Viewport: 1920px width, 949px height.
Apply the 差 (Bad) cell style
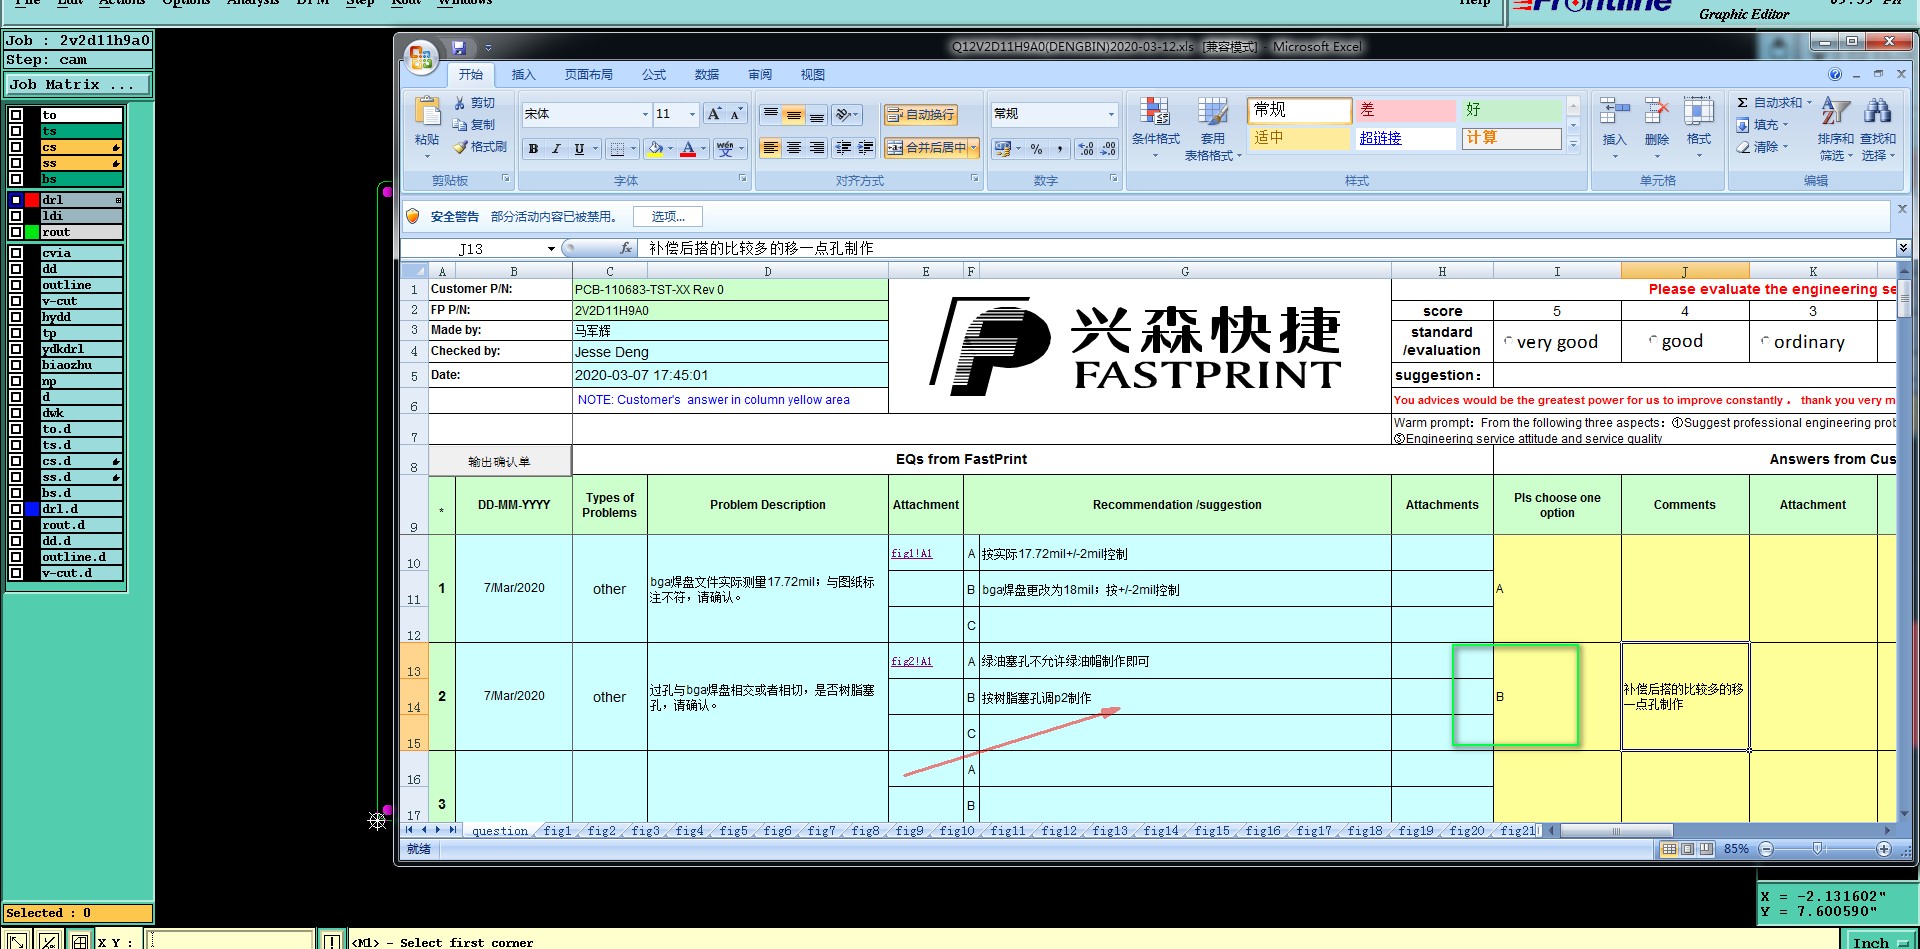(1405, 110)
